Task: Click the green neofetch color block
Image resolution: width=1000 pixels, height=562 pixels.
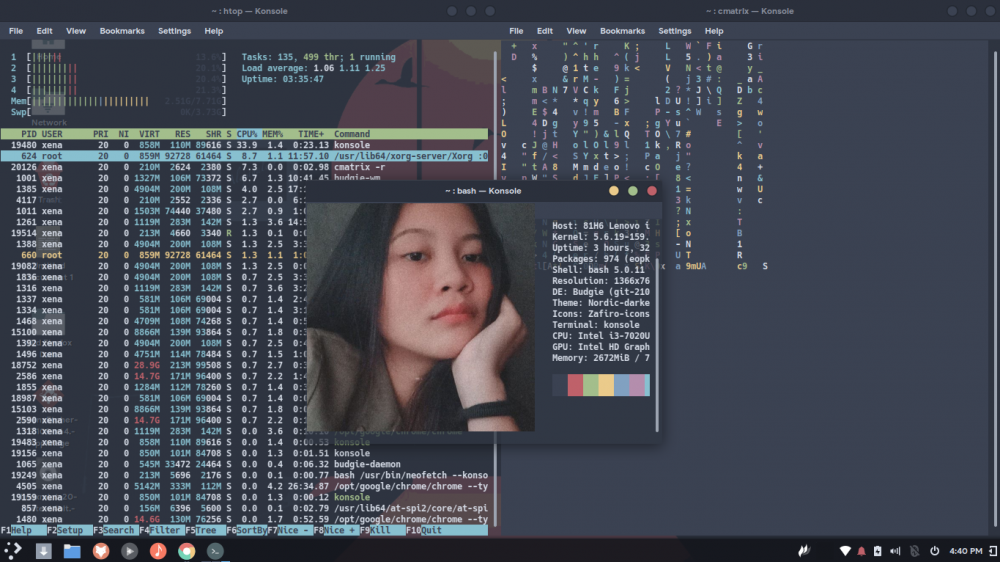Action: click(x=591, y=385)
